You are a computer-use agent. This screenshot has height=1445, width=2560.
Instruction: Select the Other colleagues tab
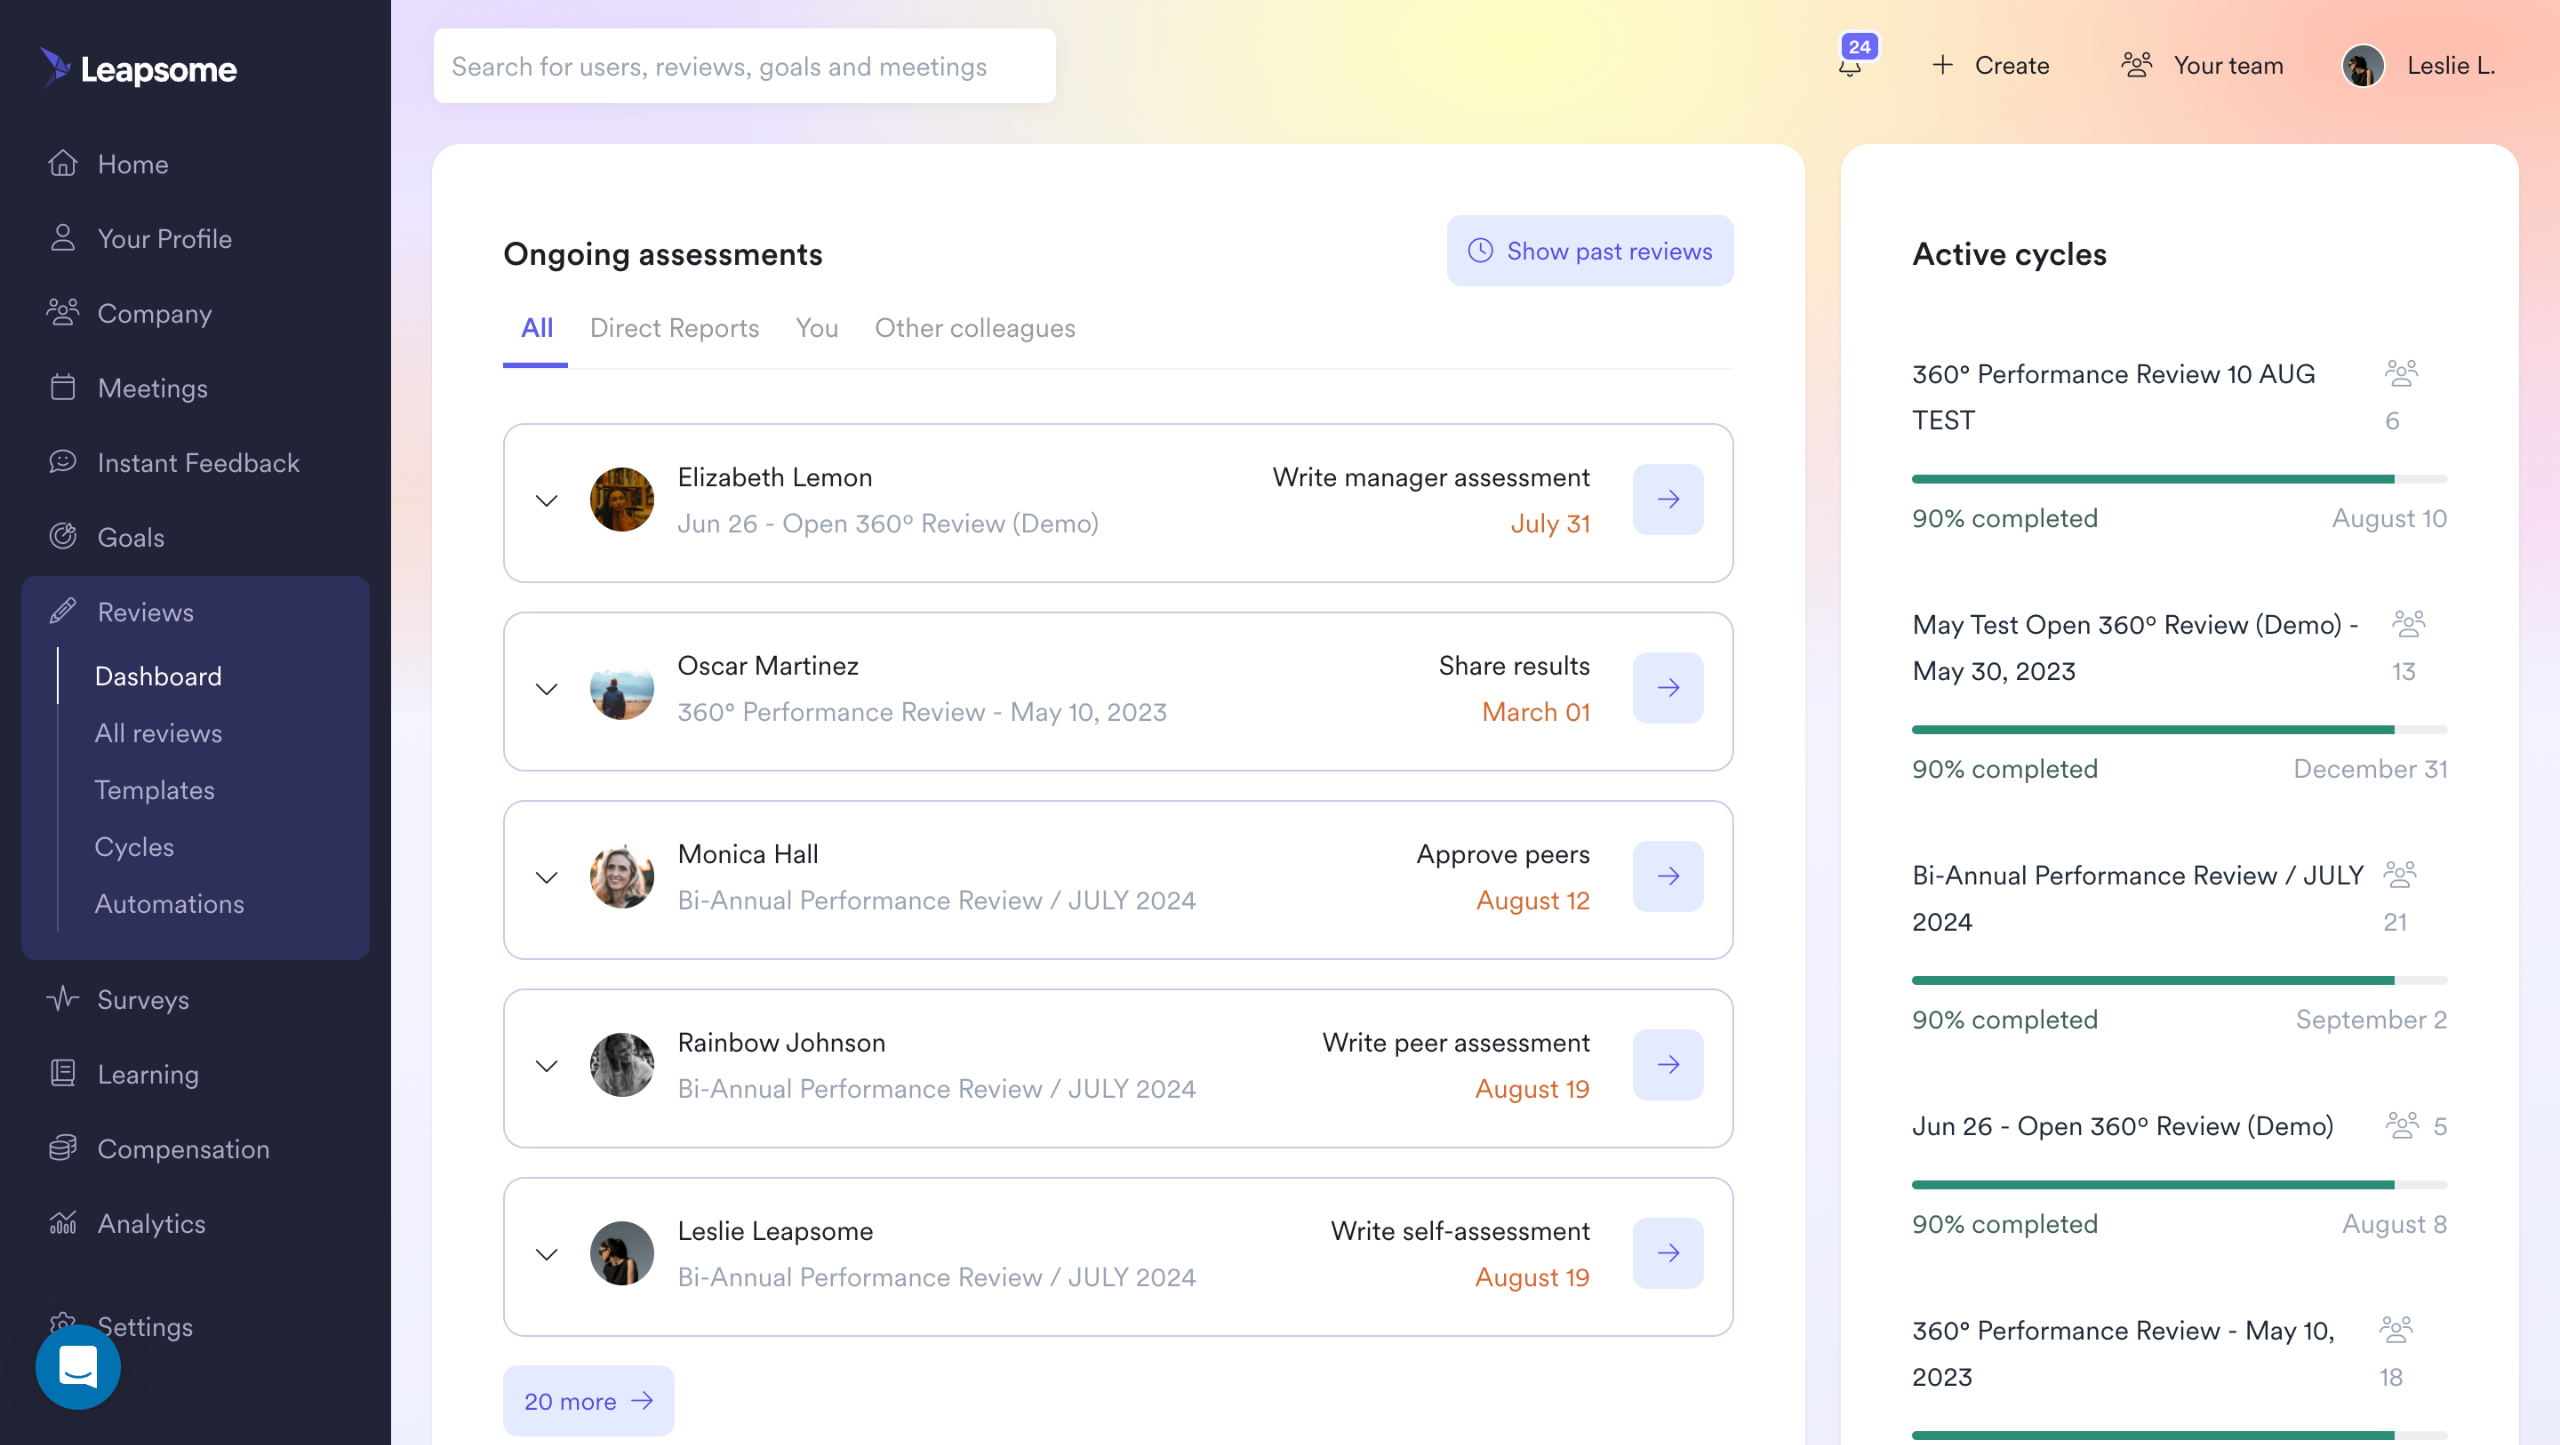974,328
